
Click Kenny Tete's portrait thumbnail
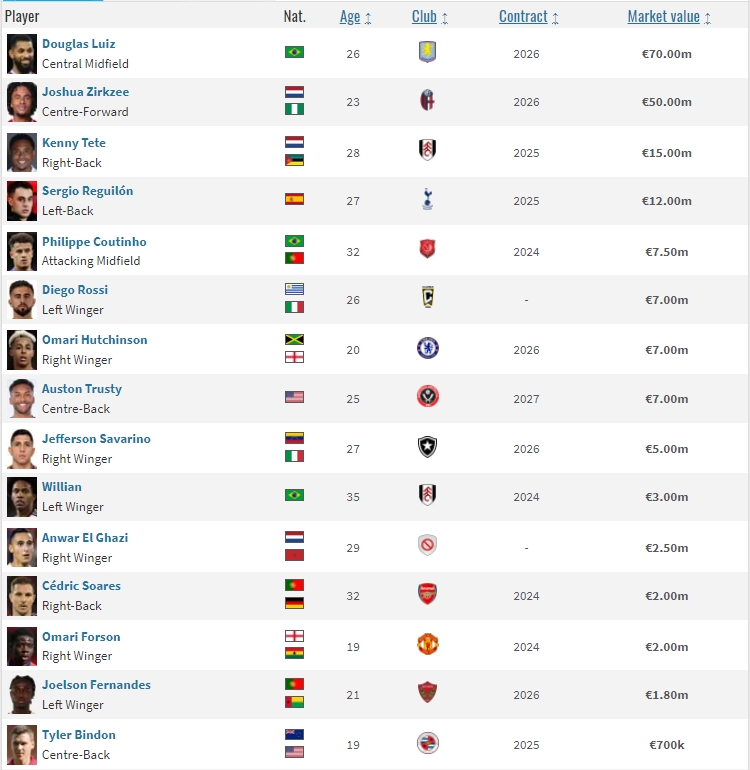click(x=22, y=152)
